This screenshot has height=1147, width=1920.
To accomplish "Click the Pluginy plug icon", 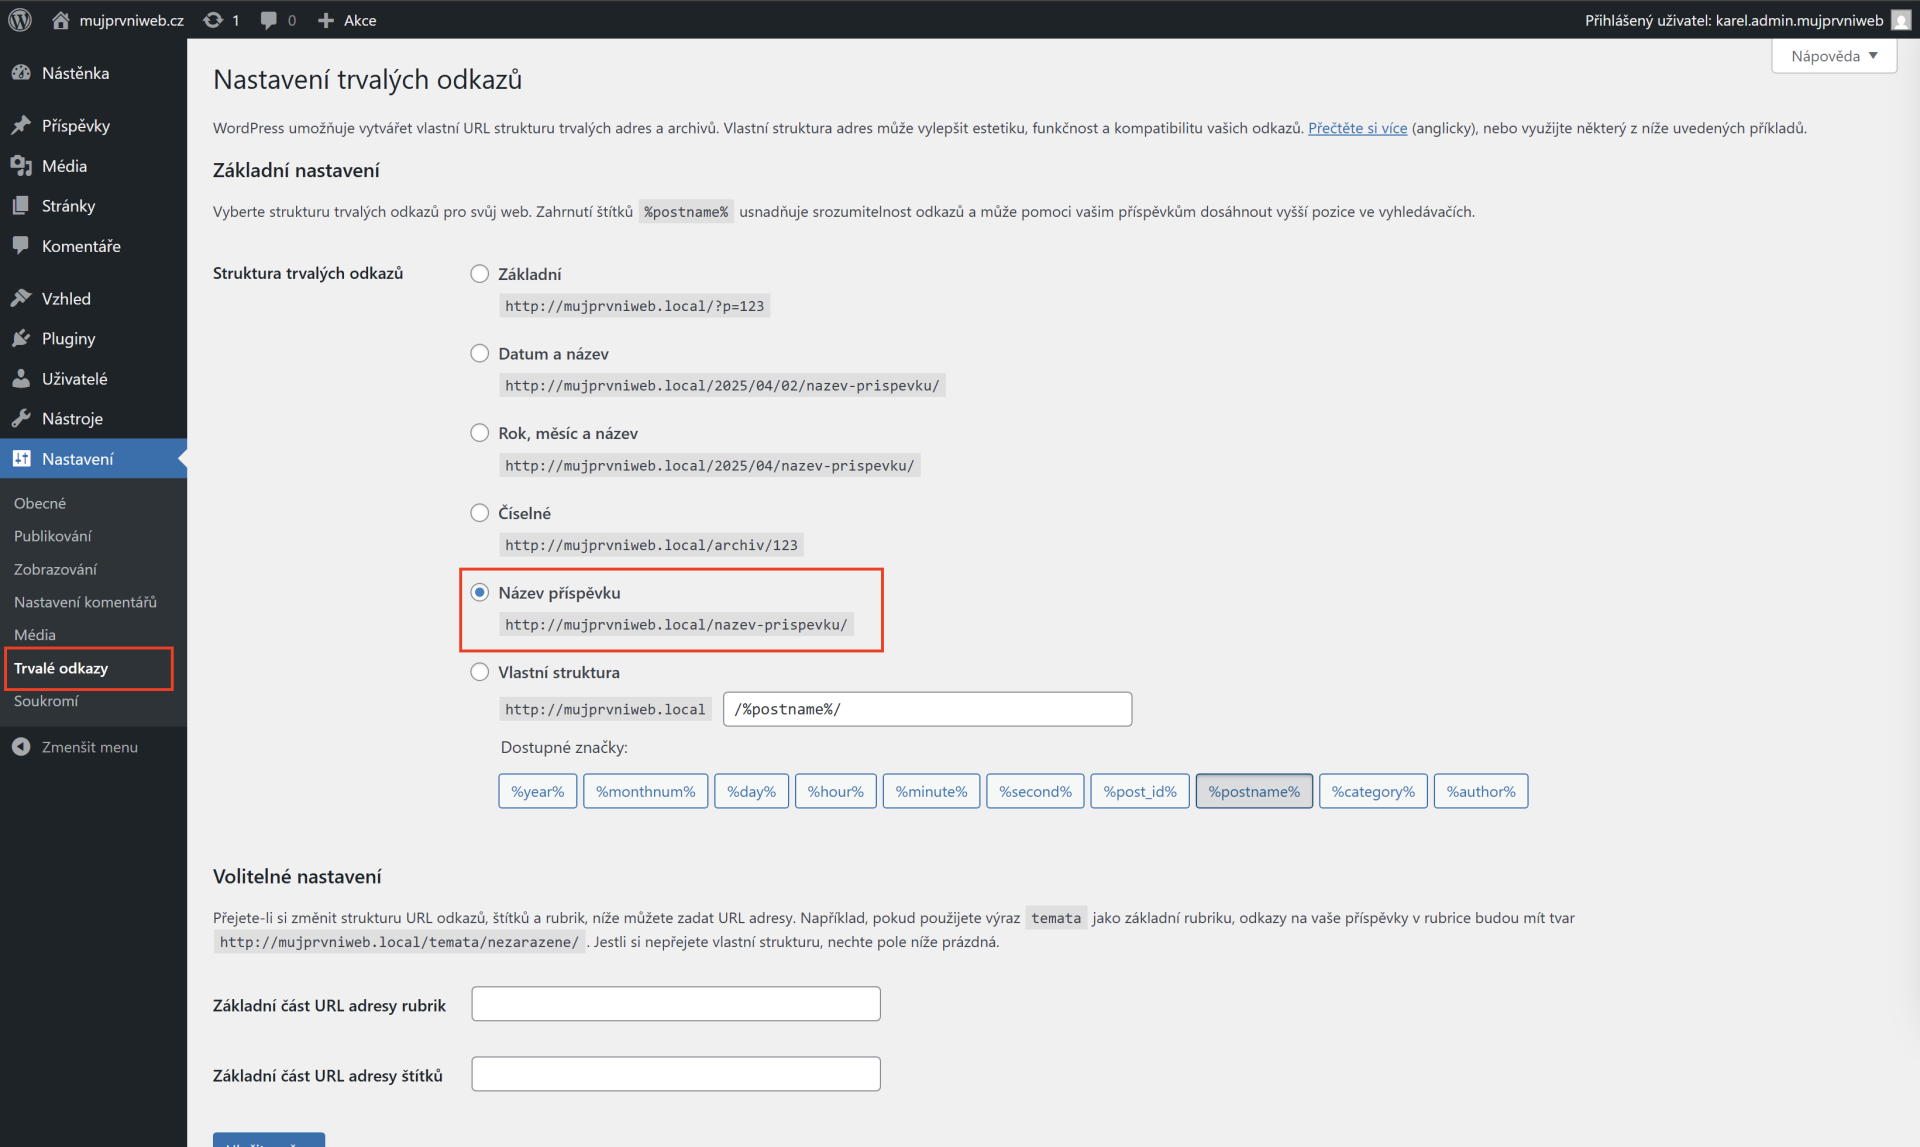I will click(21, 339).
